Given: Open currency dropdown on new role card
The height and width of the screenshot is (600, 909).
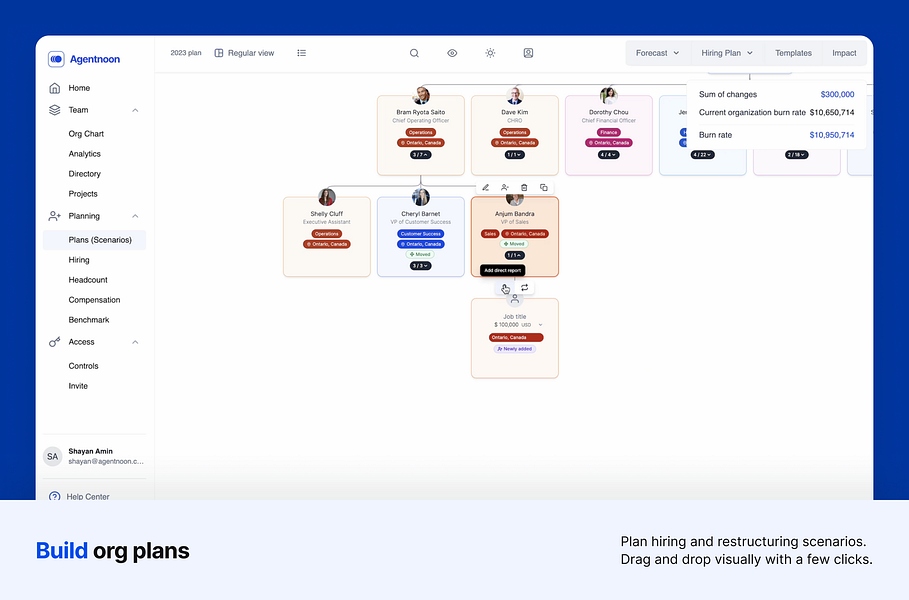Looking at the screenshot, I should click(540, 325).
